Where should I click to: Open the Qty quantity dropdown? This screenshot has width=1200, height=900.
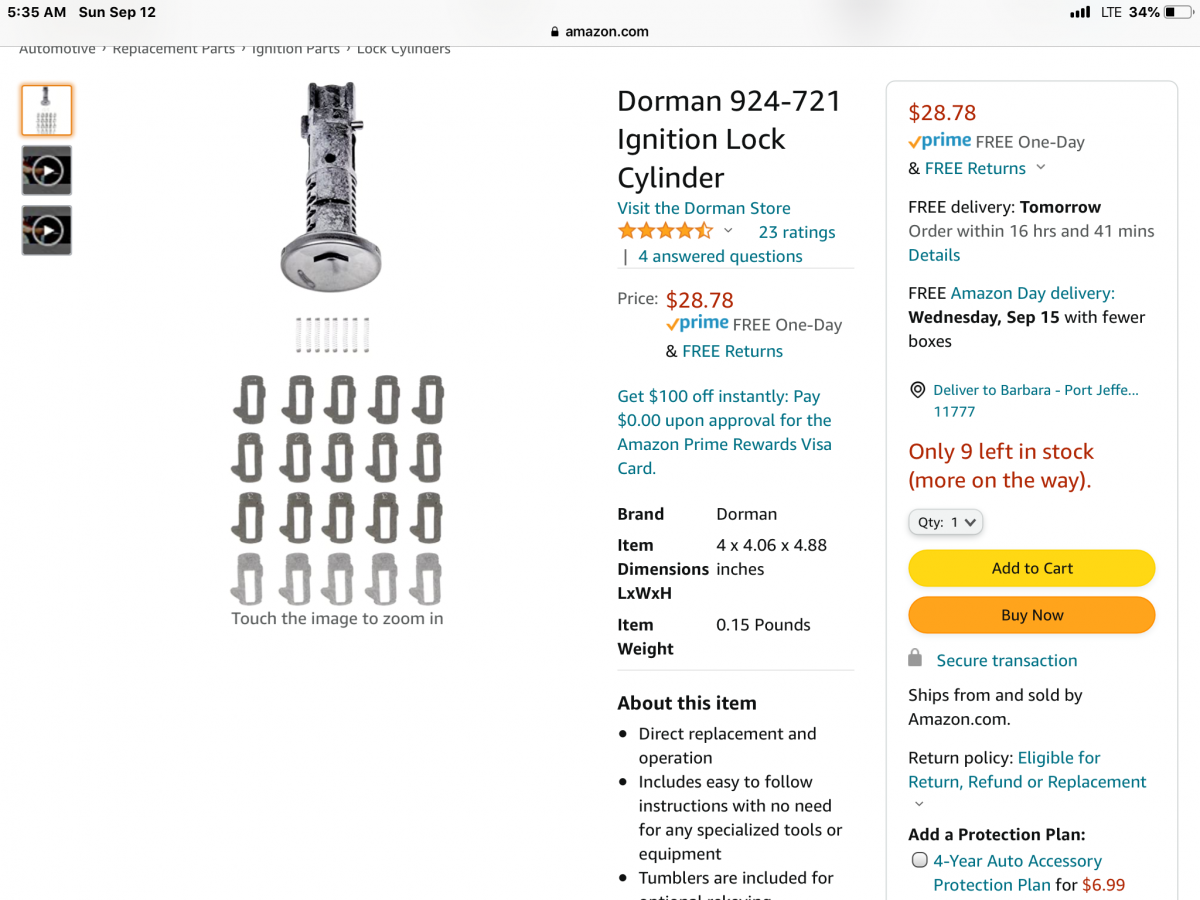pos(945,521)
